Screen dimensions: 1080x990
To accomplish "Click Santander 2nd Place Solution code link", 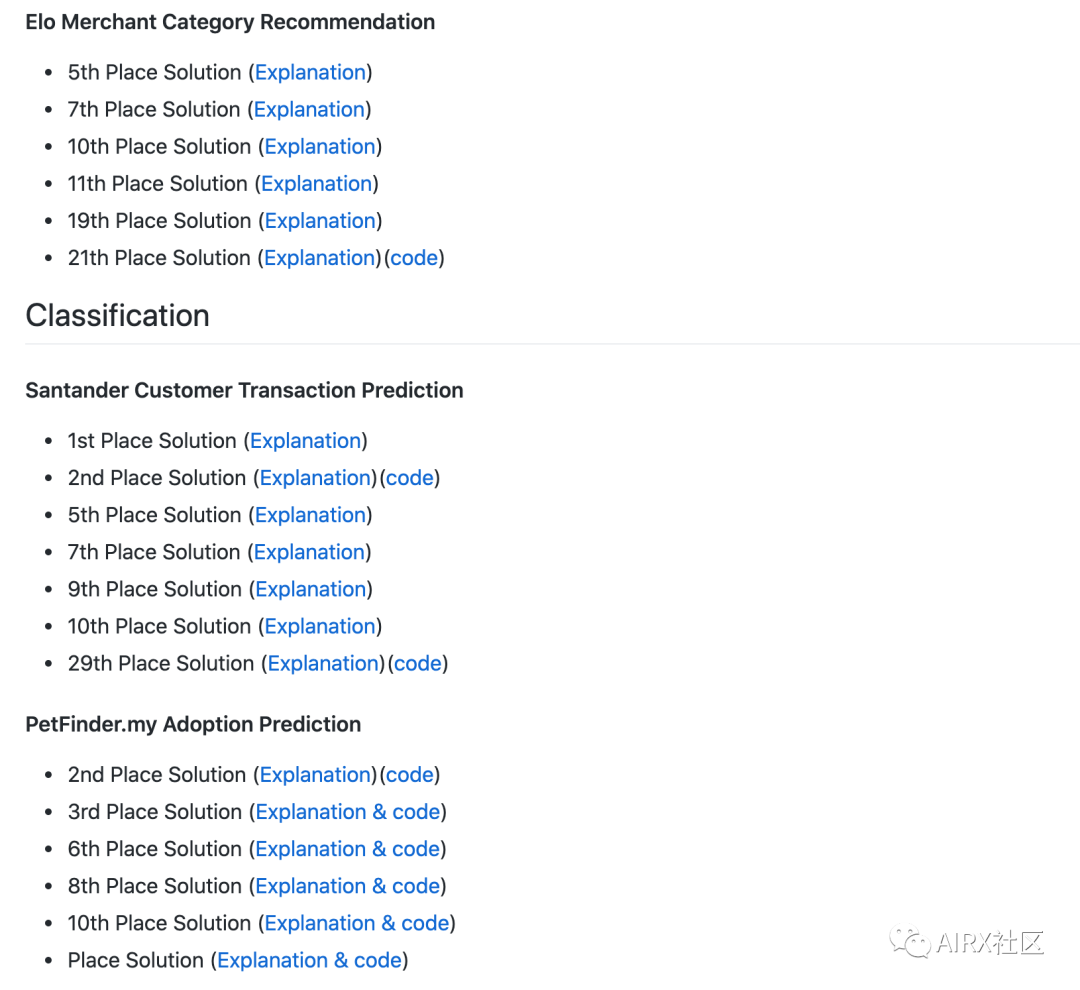I will tap(410, 477).
